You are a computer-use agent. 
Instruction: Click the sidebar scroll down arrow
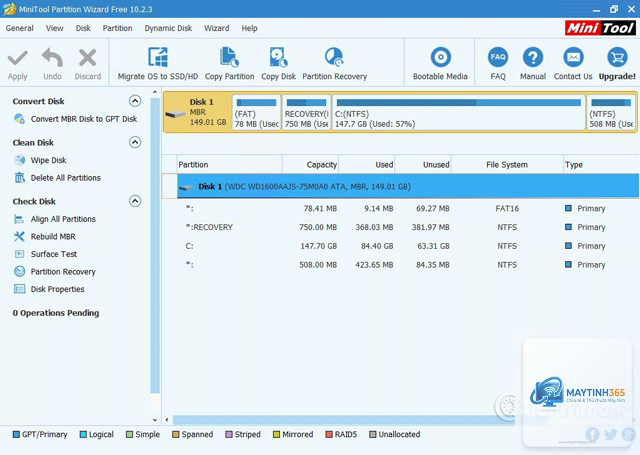[155, 419]
